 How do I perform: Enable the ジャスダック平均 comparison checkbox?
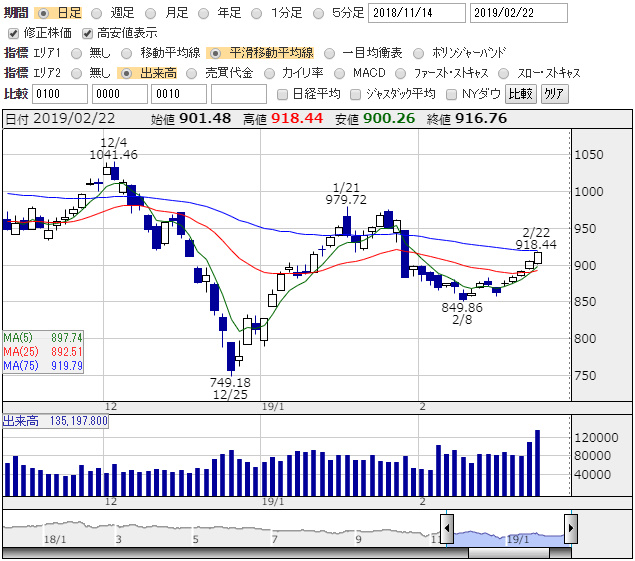click(355, 94)
